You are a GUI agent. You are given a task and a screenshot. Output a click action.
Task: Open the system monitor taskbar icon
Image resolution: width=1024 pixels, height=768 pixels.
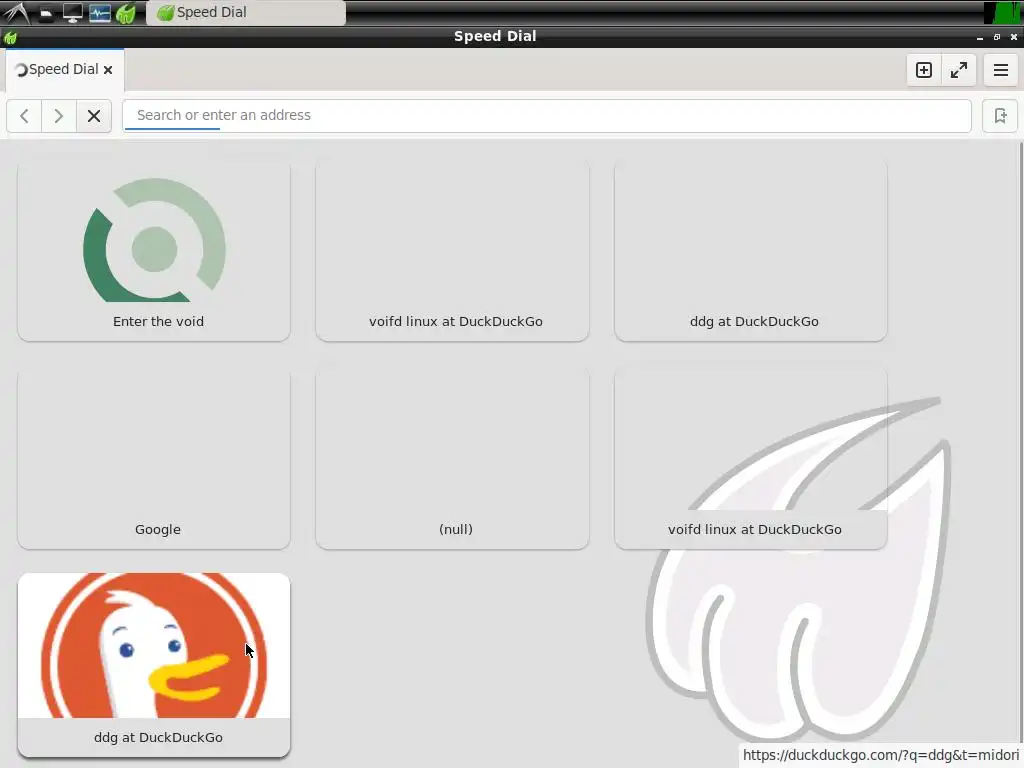click(x=99, y=12)
